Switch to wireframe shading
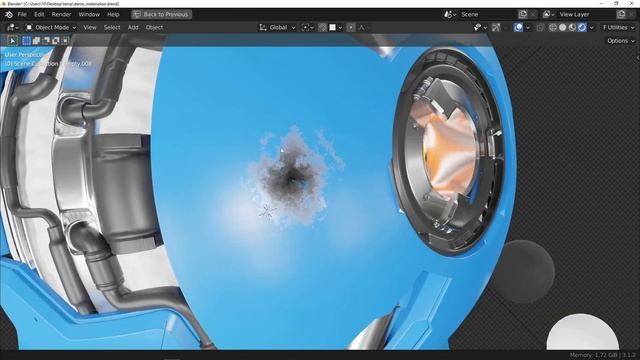640x360 pixels. tap(553, 27)
